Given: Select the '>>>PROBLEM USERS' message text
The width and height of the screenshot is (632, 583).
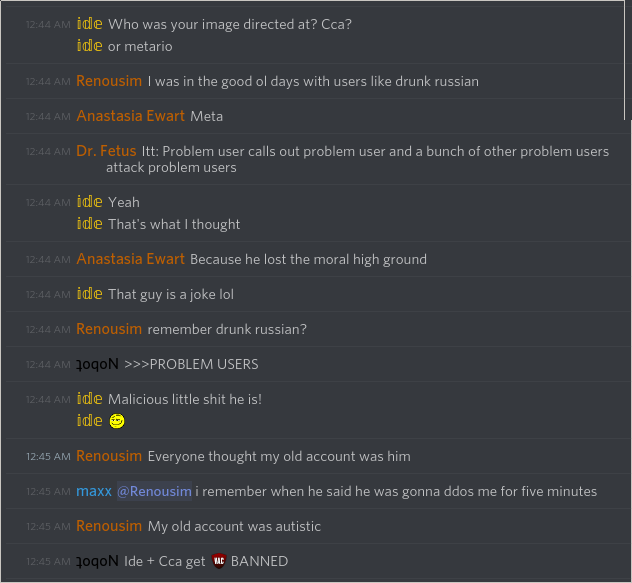Looking at the screenshot, I should click(191, 364).
